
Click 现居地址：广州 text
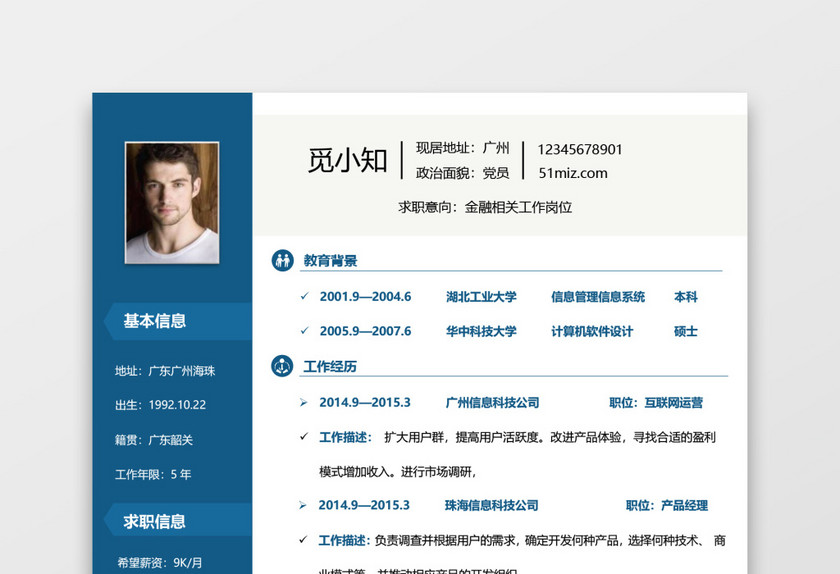coord(462,148)
